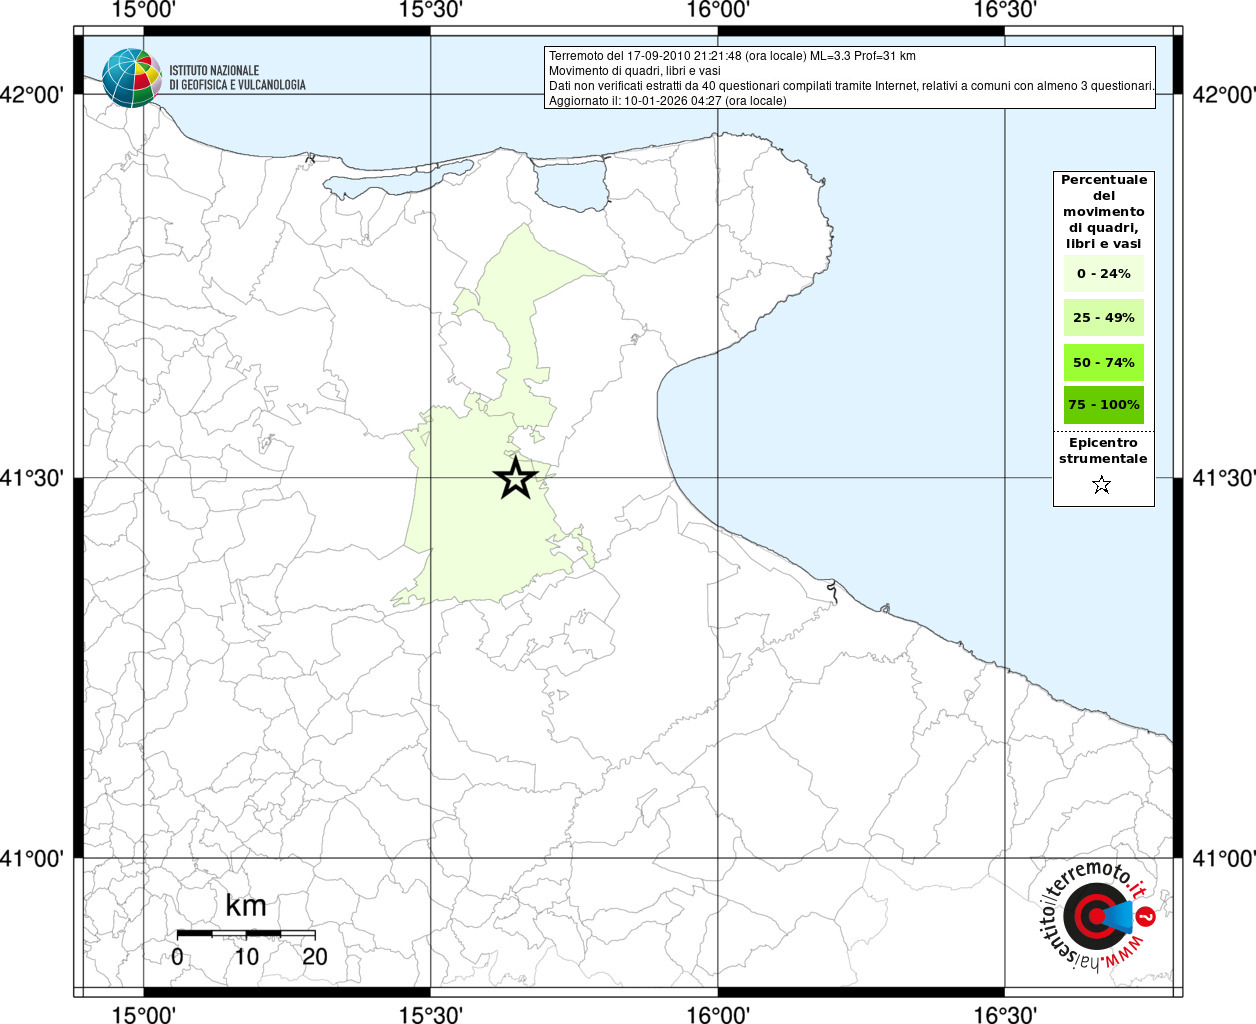Screen dimensions: 1256x1024
Task: Click the 'Aggiornato il' update date line
Action: [667, 101]
